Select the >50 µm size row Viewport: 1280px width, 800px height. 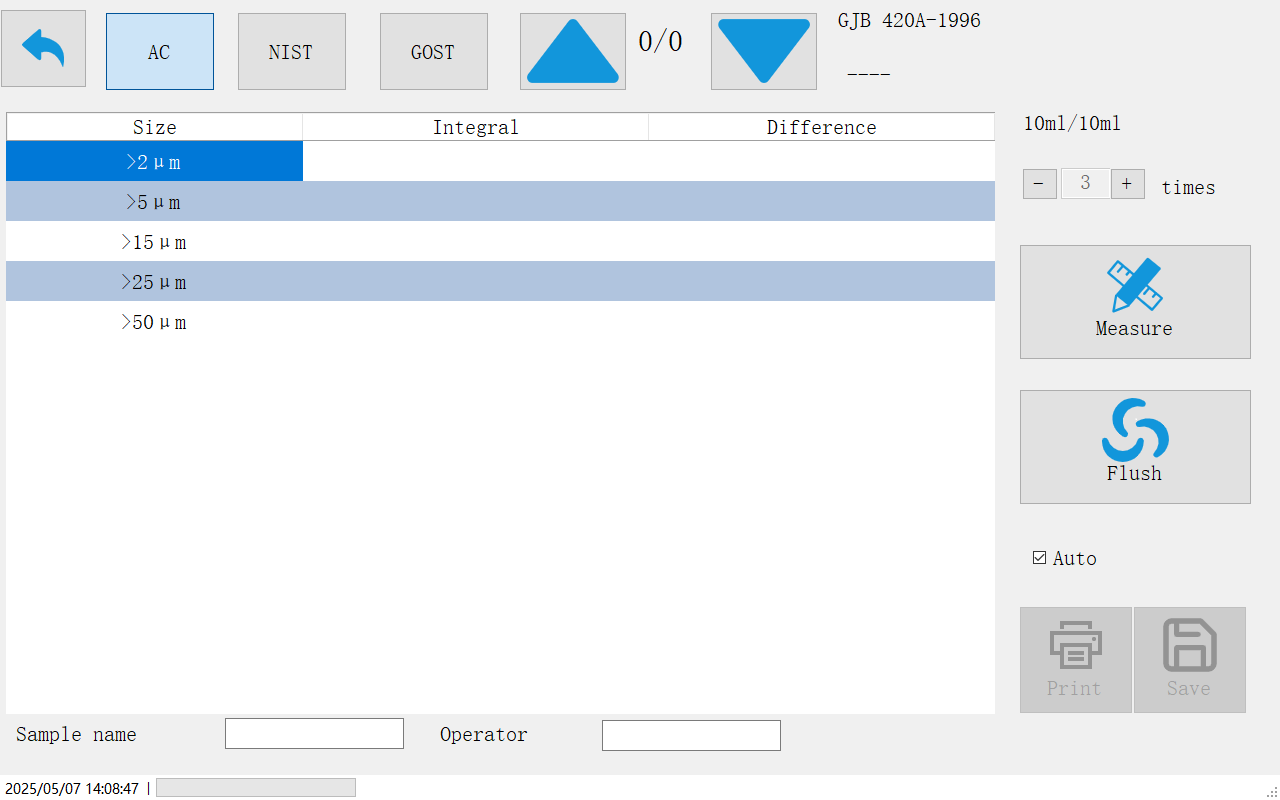tap(154, 322)
